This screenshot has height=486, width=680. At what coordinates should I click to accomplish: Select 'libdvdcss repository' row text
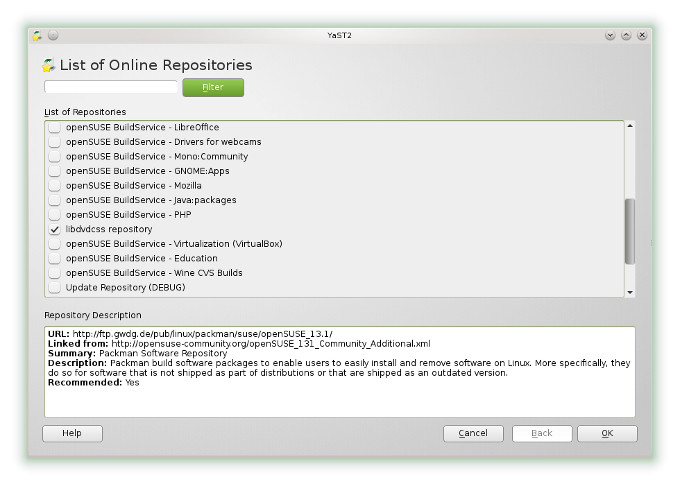(109, 229)
